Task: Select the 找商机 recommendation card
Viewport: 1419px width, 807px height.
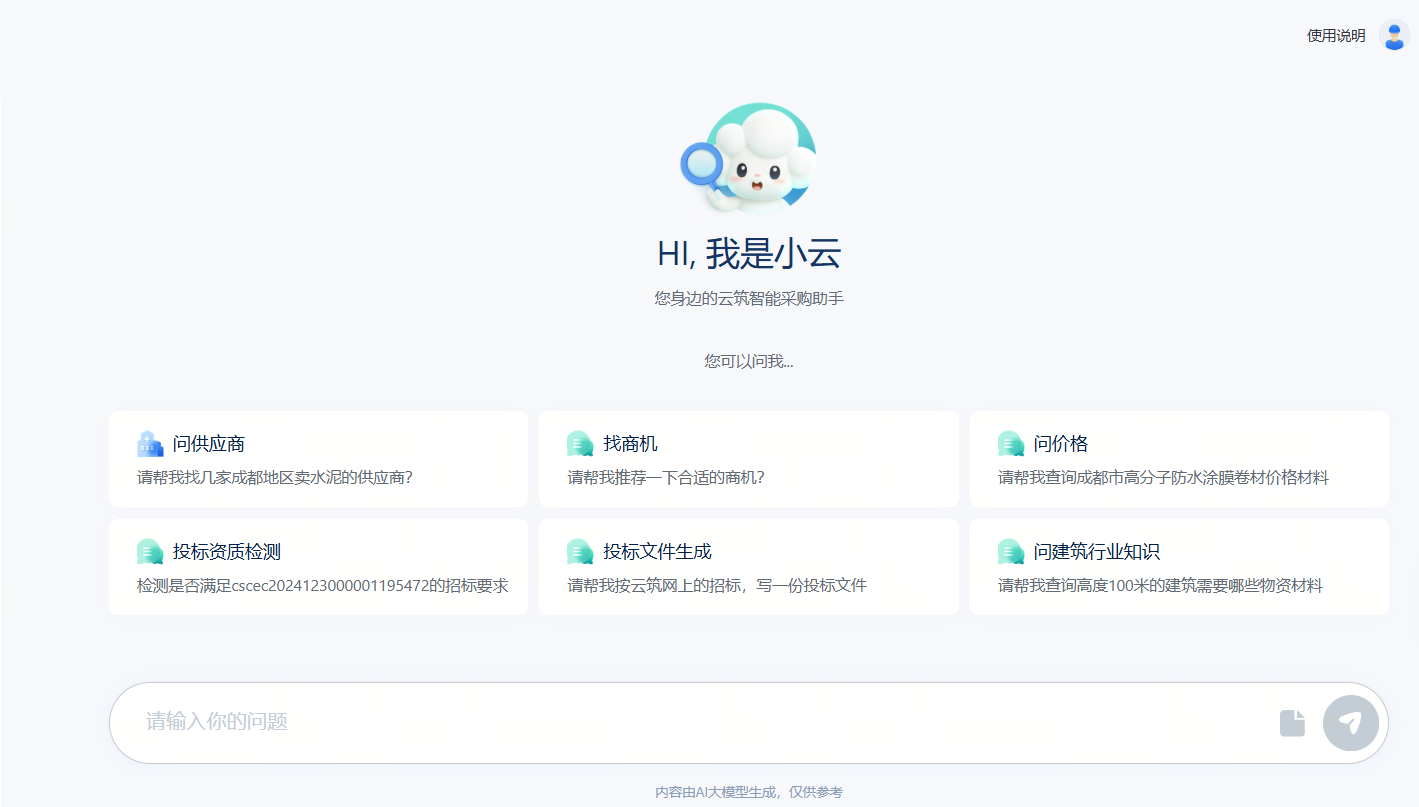Action: click(x=748, y=459)
